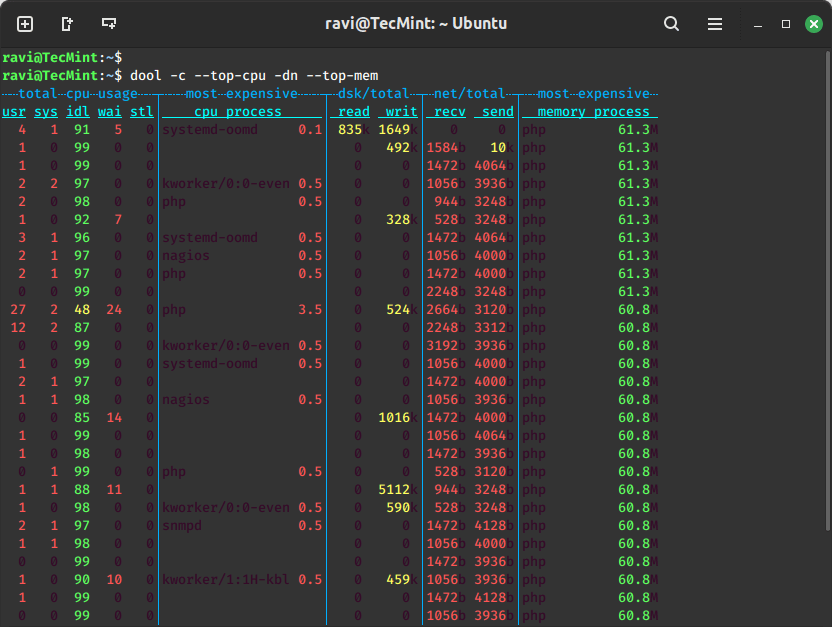The height and width of the screenshot is (627, 832).
Task: Click the recv value 2664
Action: (x=442, y=309)
